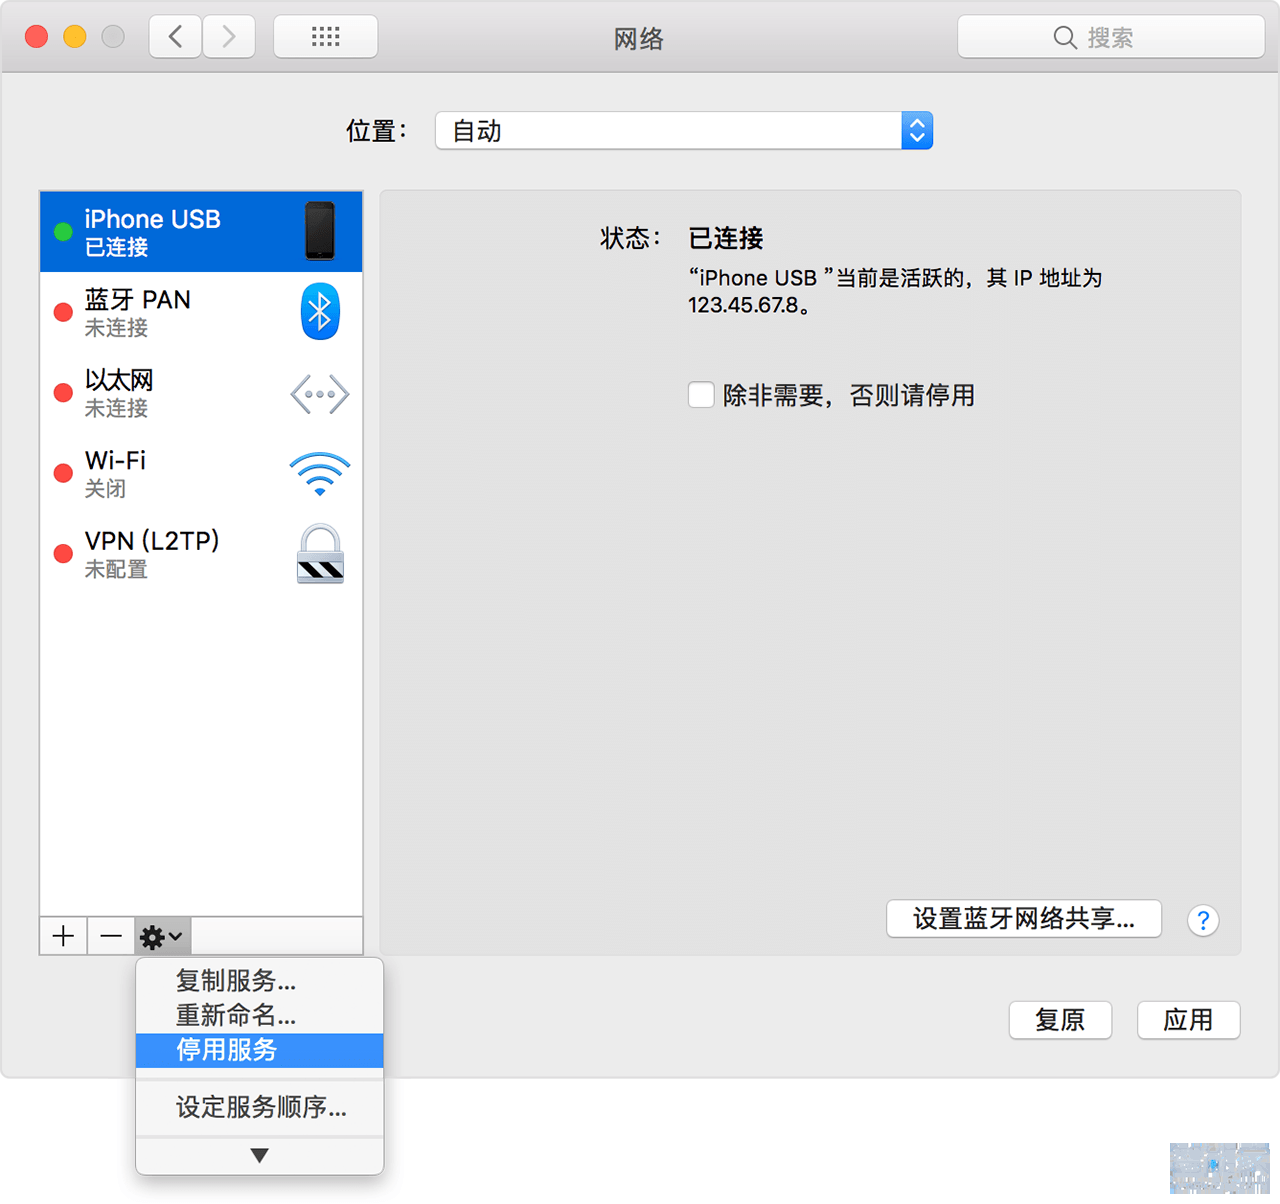The height and width of the screenshot is (1204, 1280).
Task: Click the Ethernet (以太网) connector icon
Action: click(319, 393)
